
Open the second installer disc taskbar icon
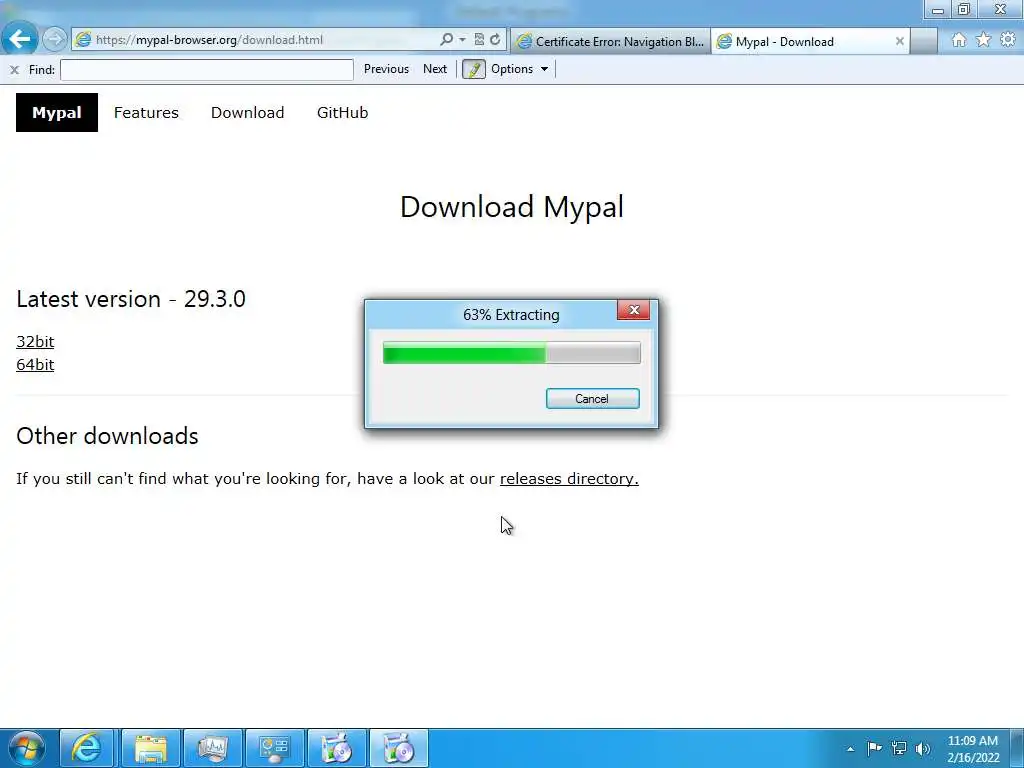click(x=398, y=748)
